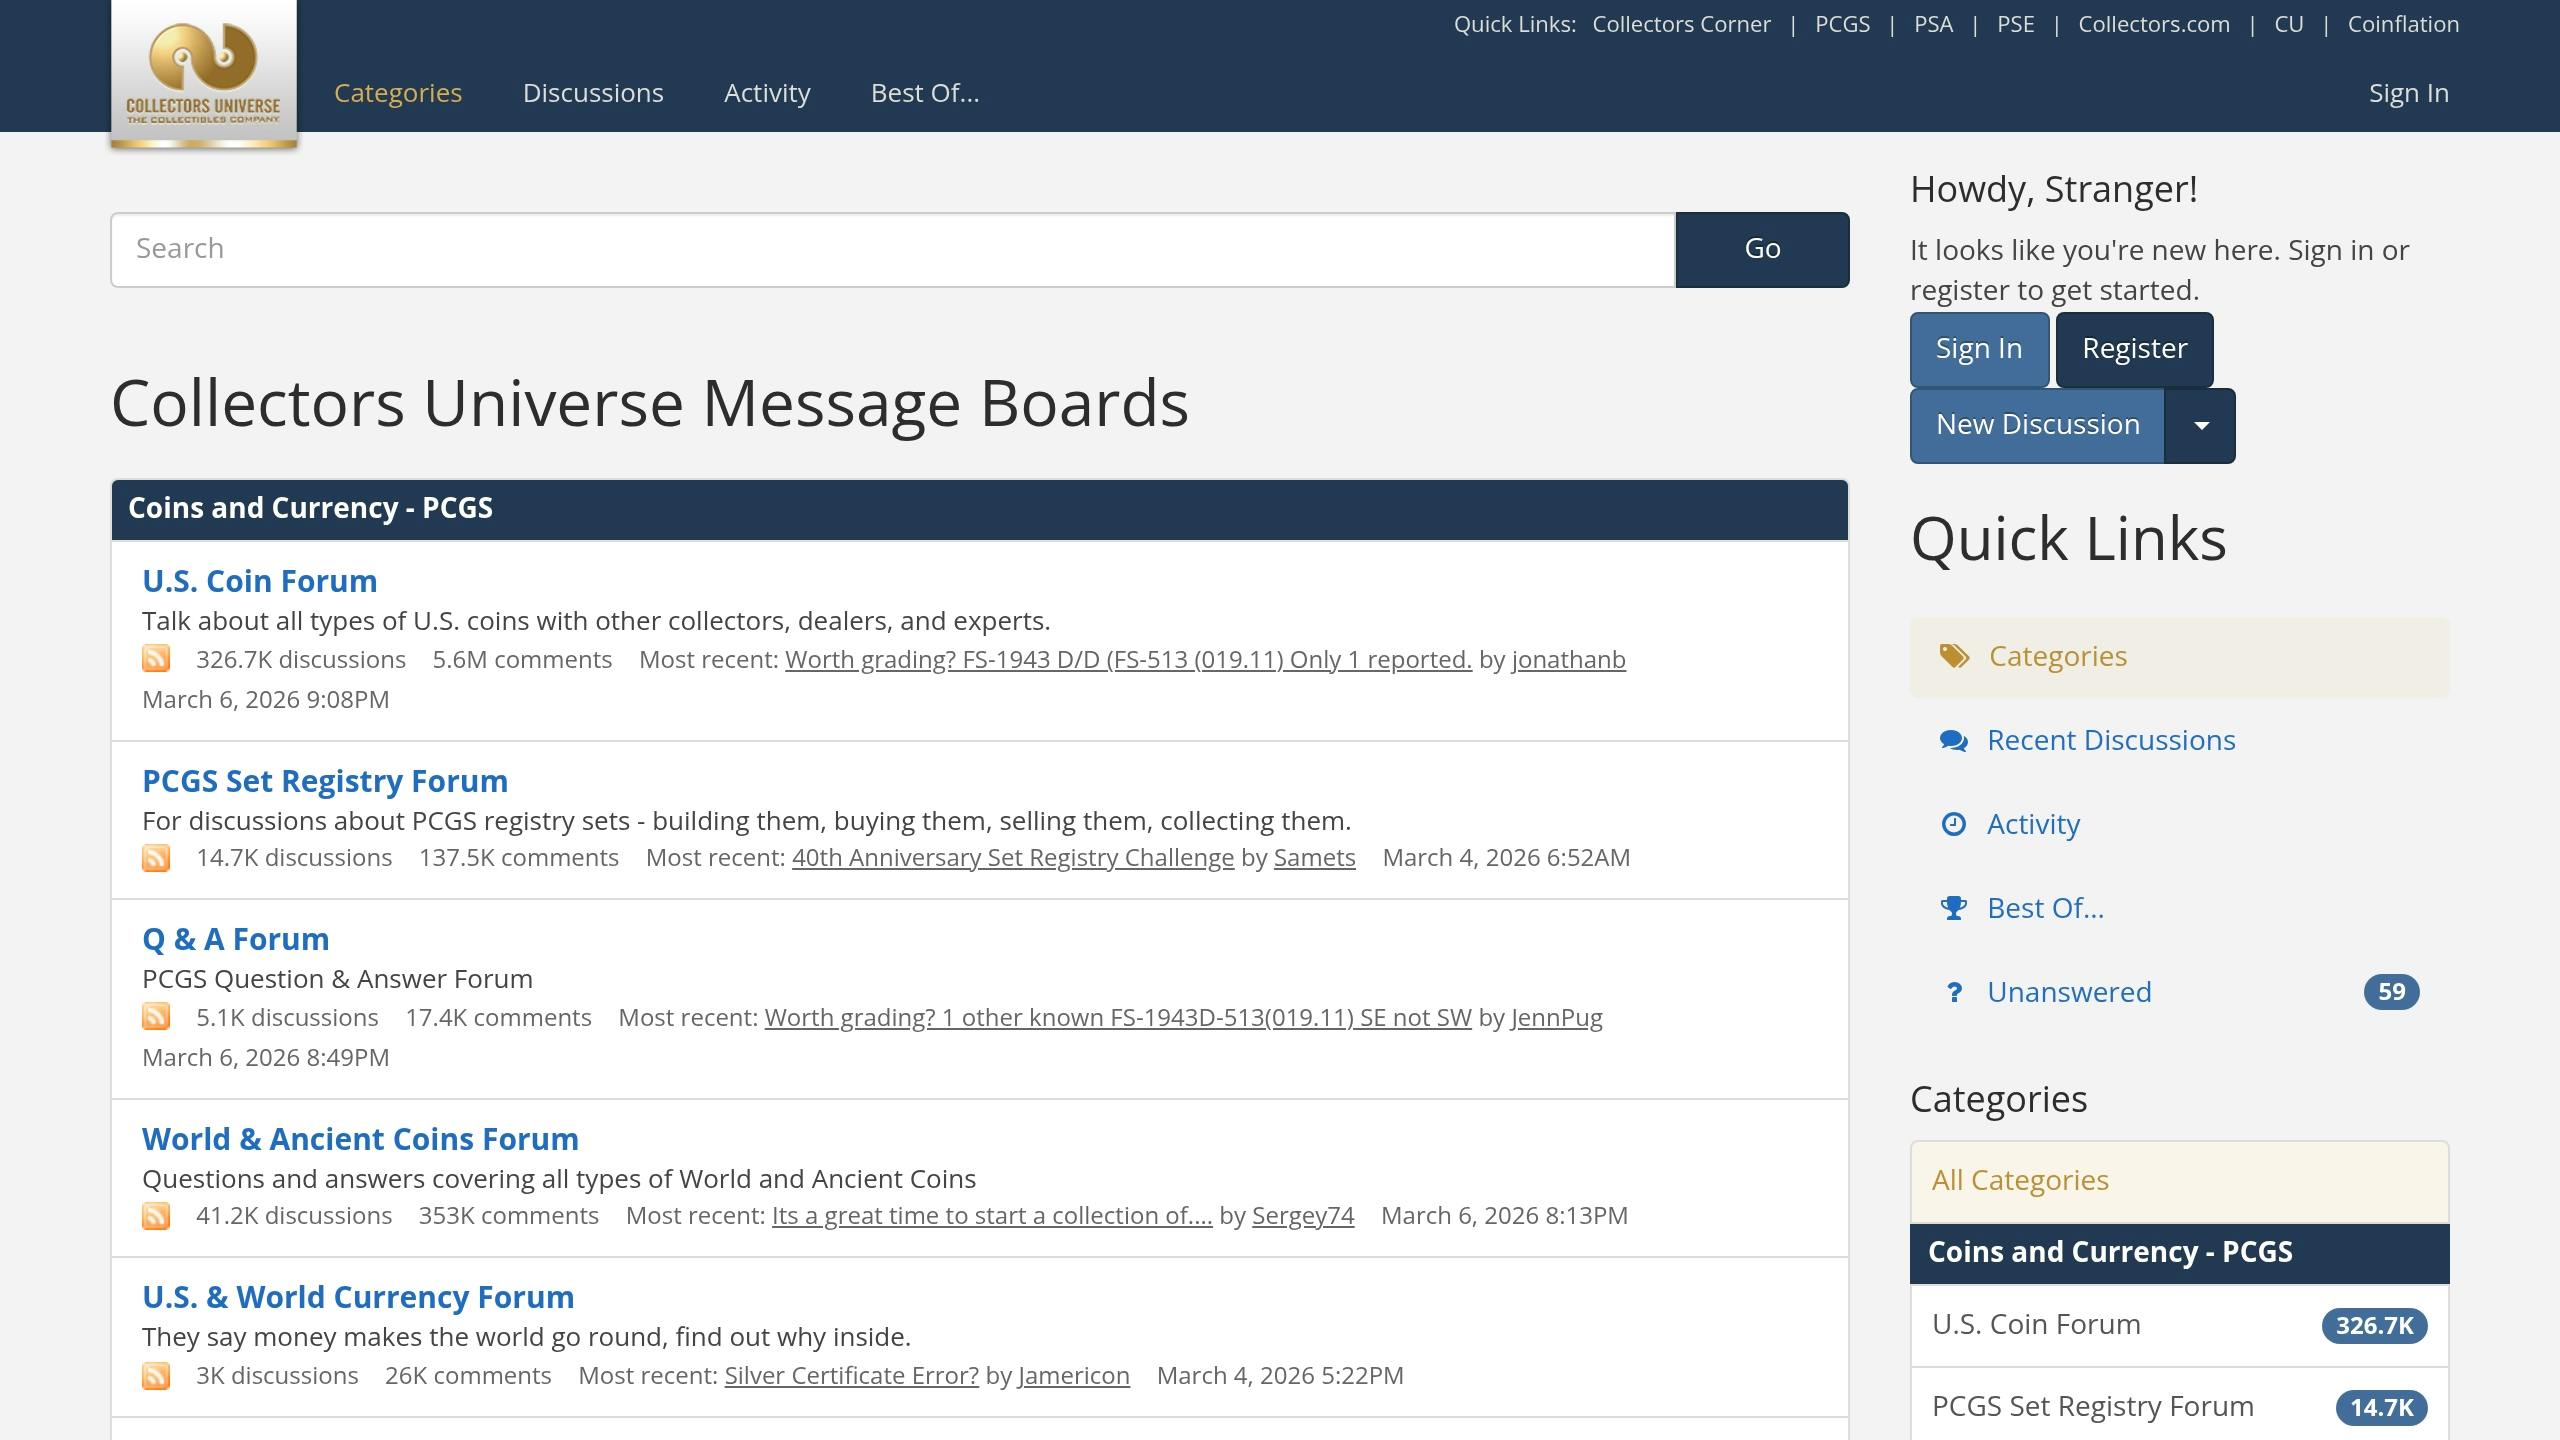Expand the New Discussion dropdown arrow
Image resolution: width=2560 pixels, height=1440 pixels.
(2200, 426)
